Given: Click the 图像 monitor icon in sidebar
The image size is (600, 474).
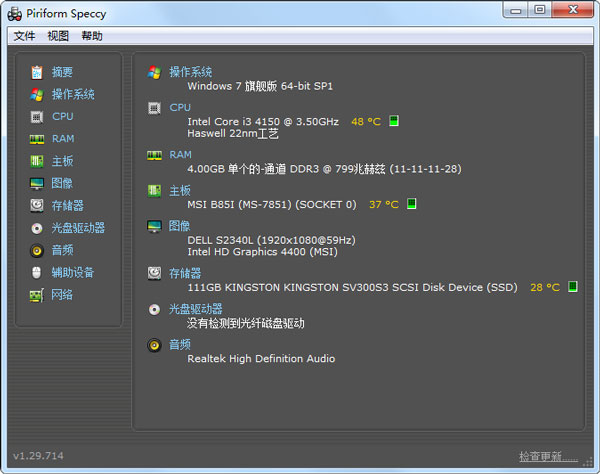Looking at the screenshot, I should pos(37,184).
